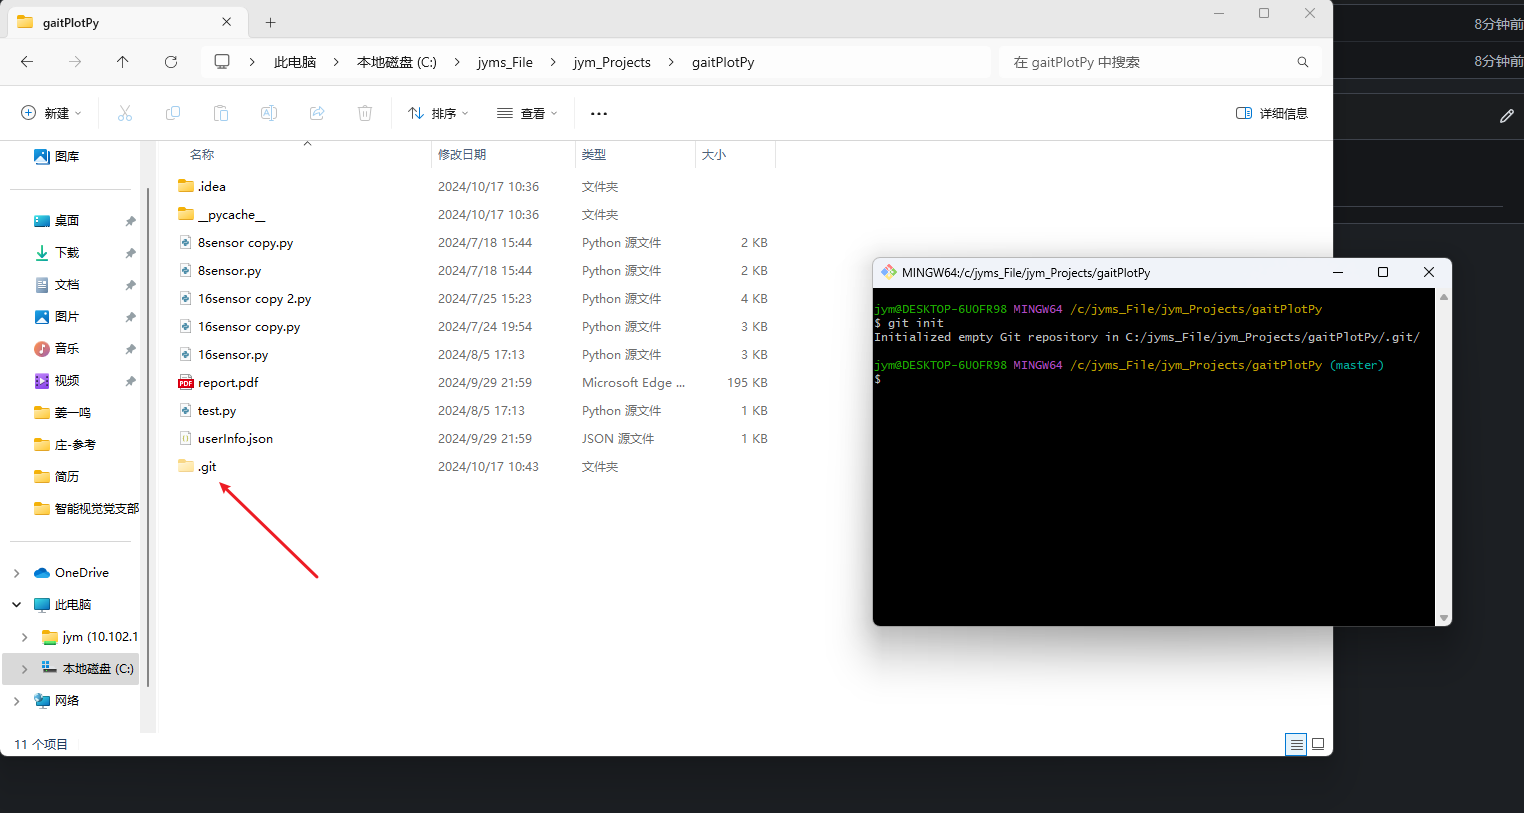The image size is (1524, 813).
Task: Open the 新建 (New) dropdown
Action: click(52, 113)
